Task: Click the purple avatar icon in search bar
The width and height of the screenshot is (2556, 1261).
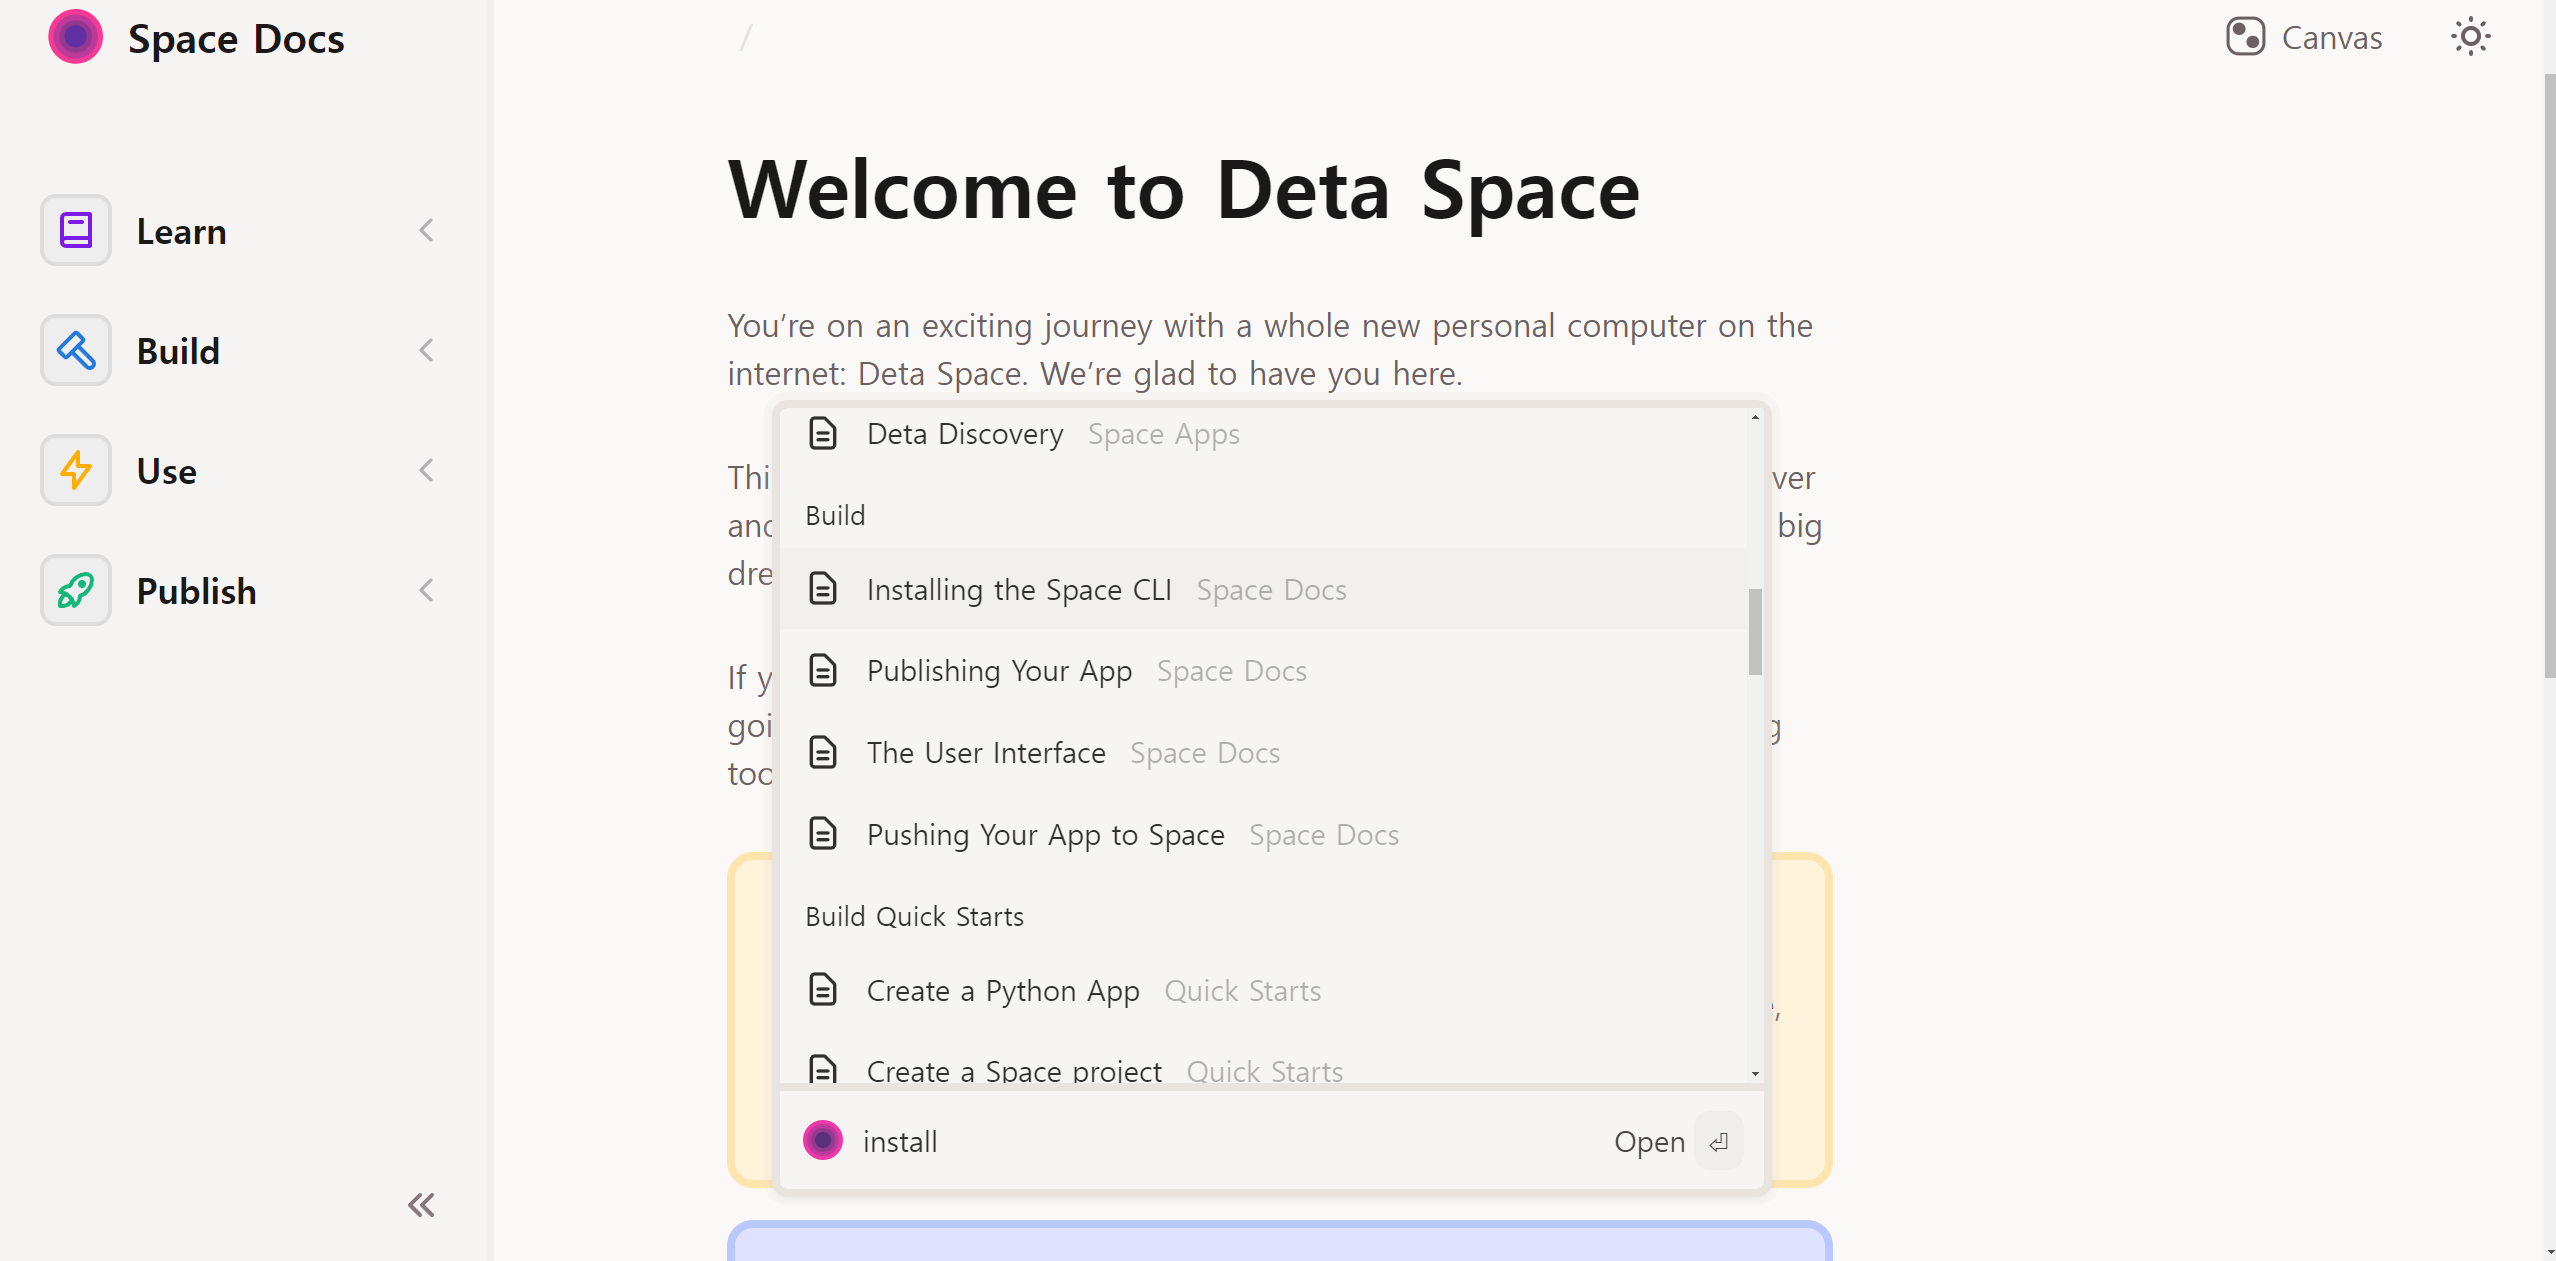Action: click(821, 1140)
